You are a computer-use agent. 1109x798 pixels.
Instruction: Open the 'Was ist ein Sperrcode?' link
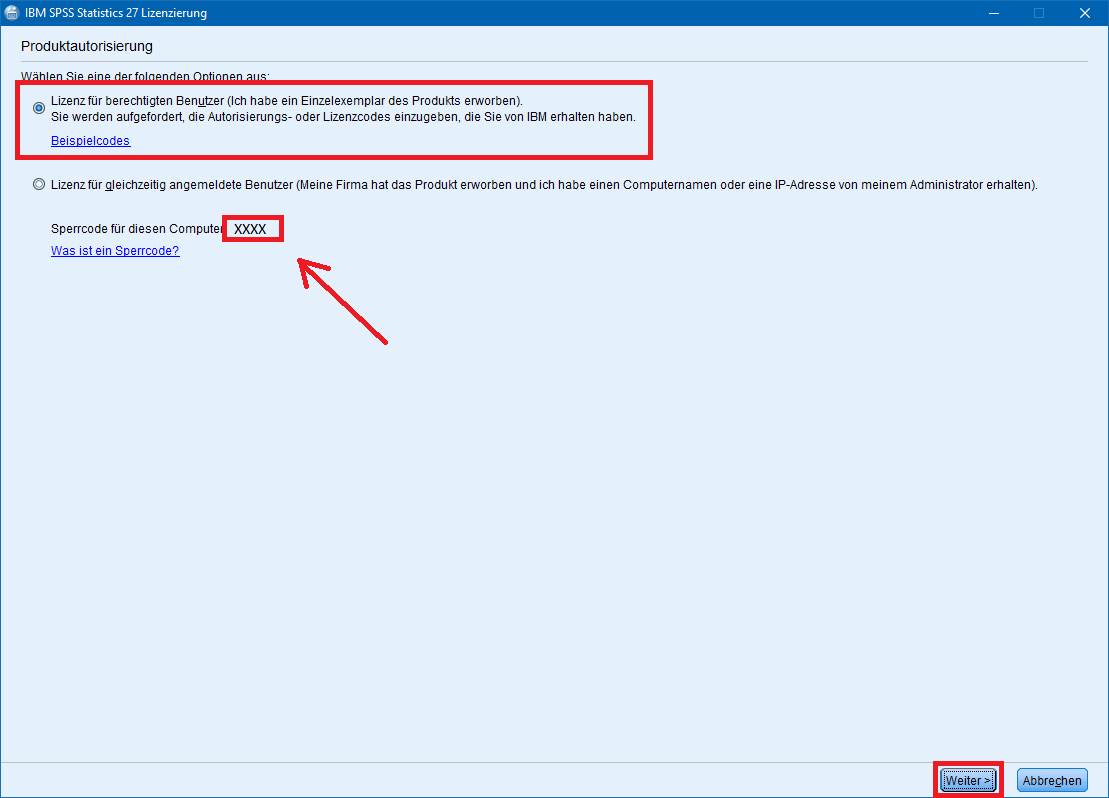click(x=115, y=251)
